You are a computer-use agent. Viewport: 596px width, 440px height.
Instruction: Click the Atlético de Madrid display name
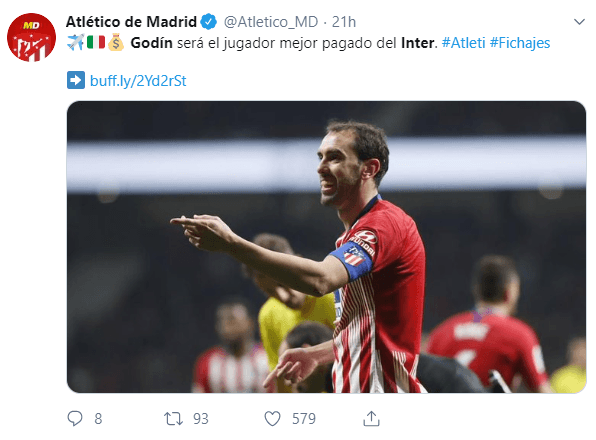[x=131, y=22]
